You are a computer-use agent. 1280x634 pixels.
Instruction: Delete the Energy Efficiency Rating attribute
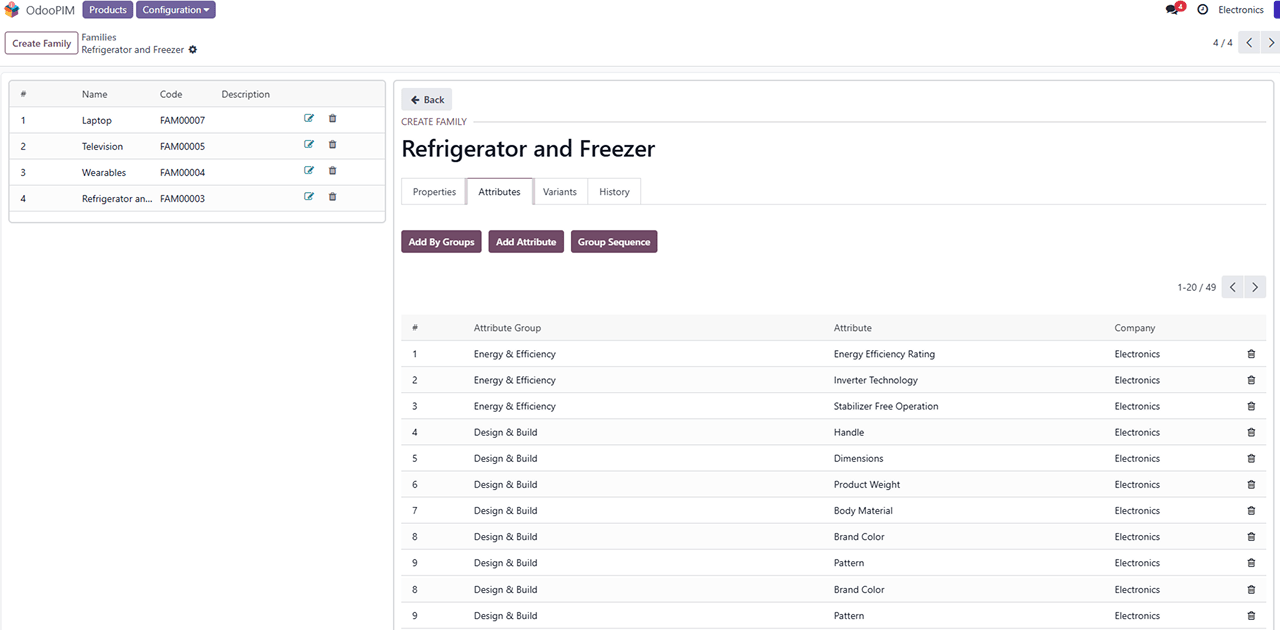[x=1251, y=354]
